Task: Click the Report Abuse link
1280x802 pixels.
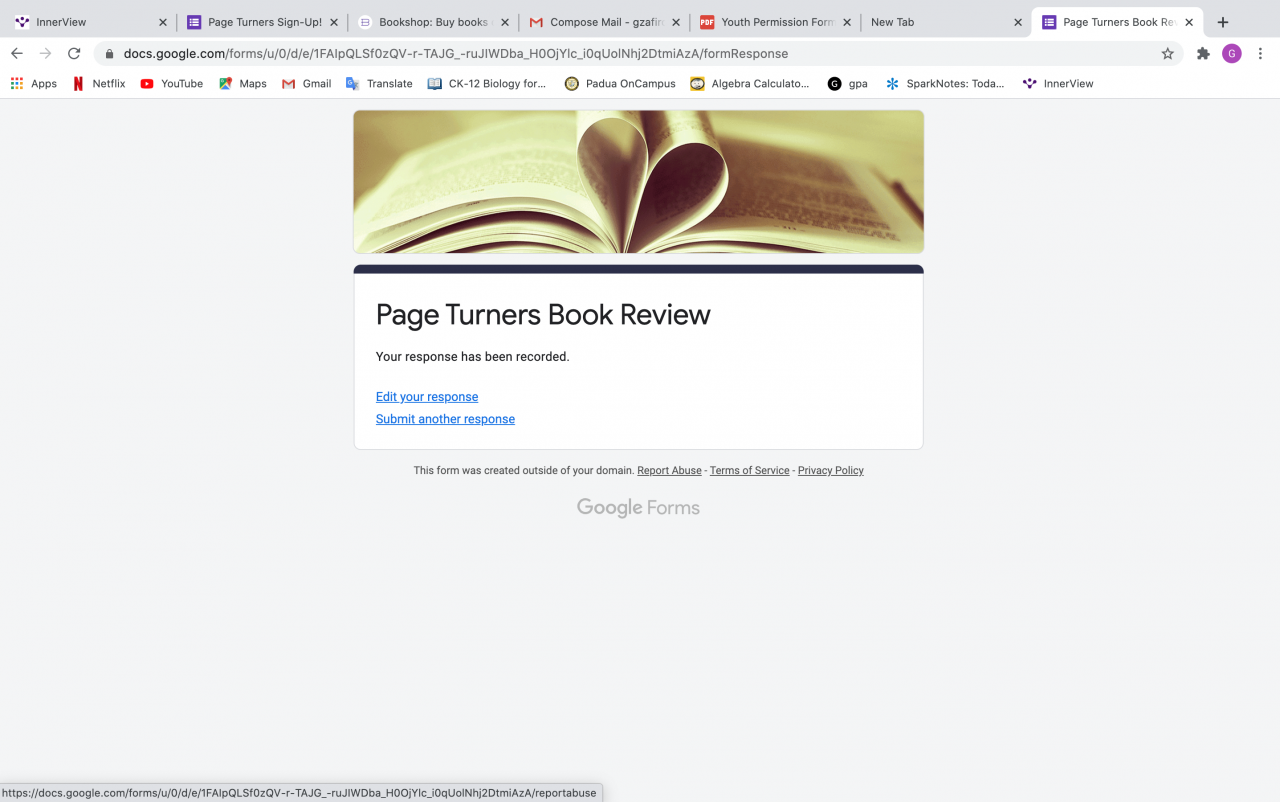Action: (669, 471)
